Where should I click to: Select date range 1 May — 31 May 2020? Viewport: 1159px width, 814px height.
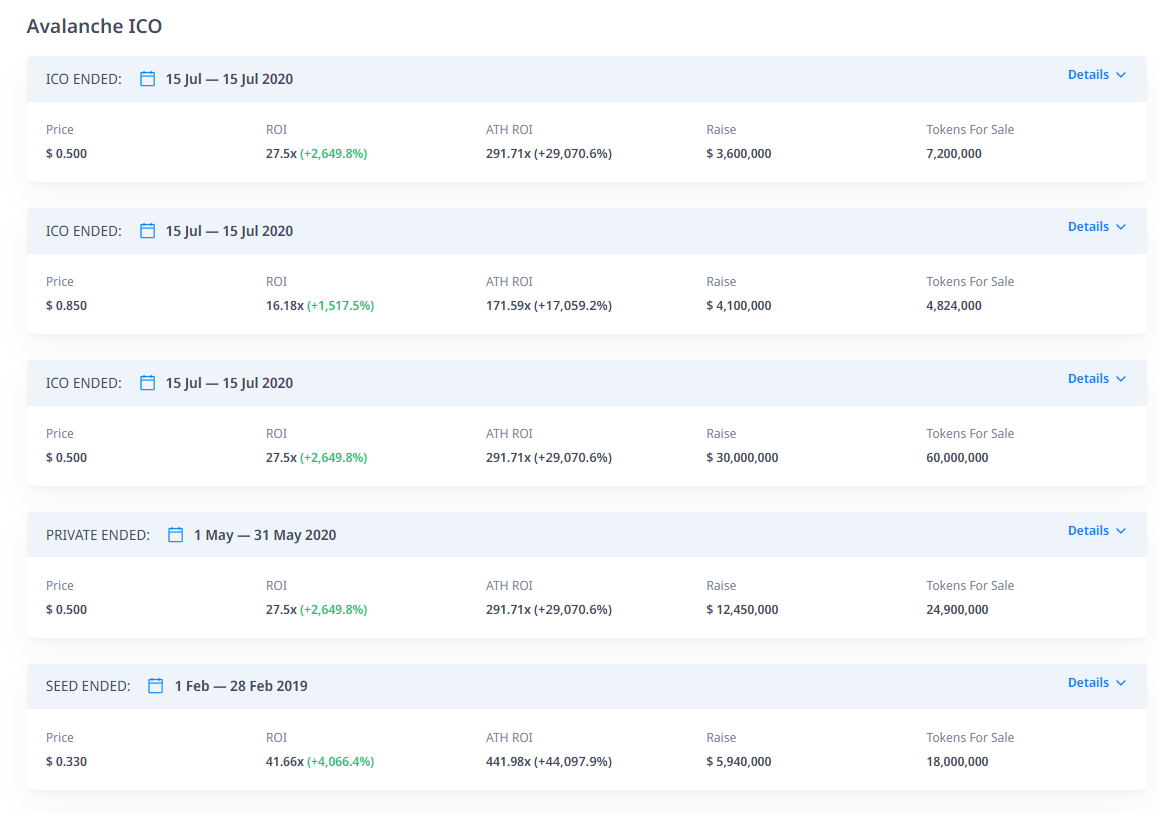click(265, 535)
